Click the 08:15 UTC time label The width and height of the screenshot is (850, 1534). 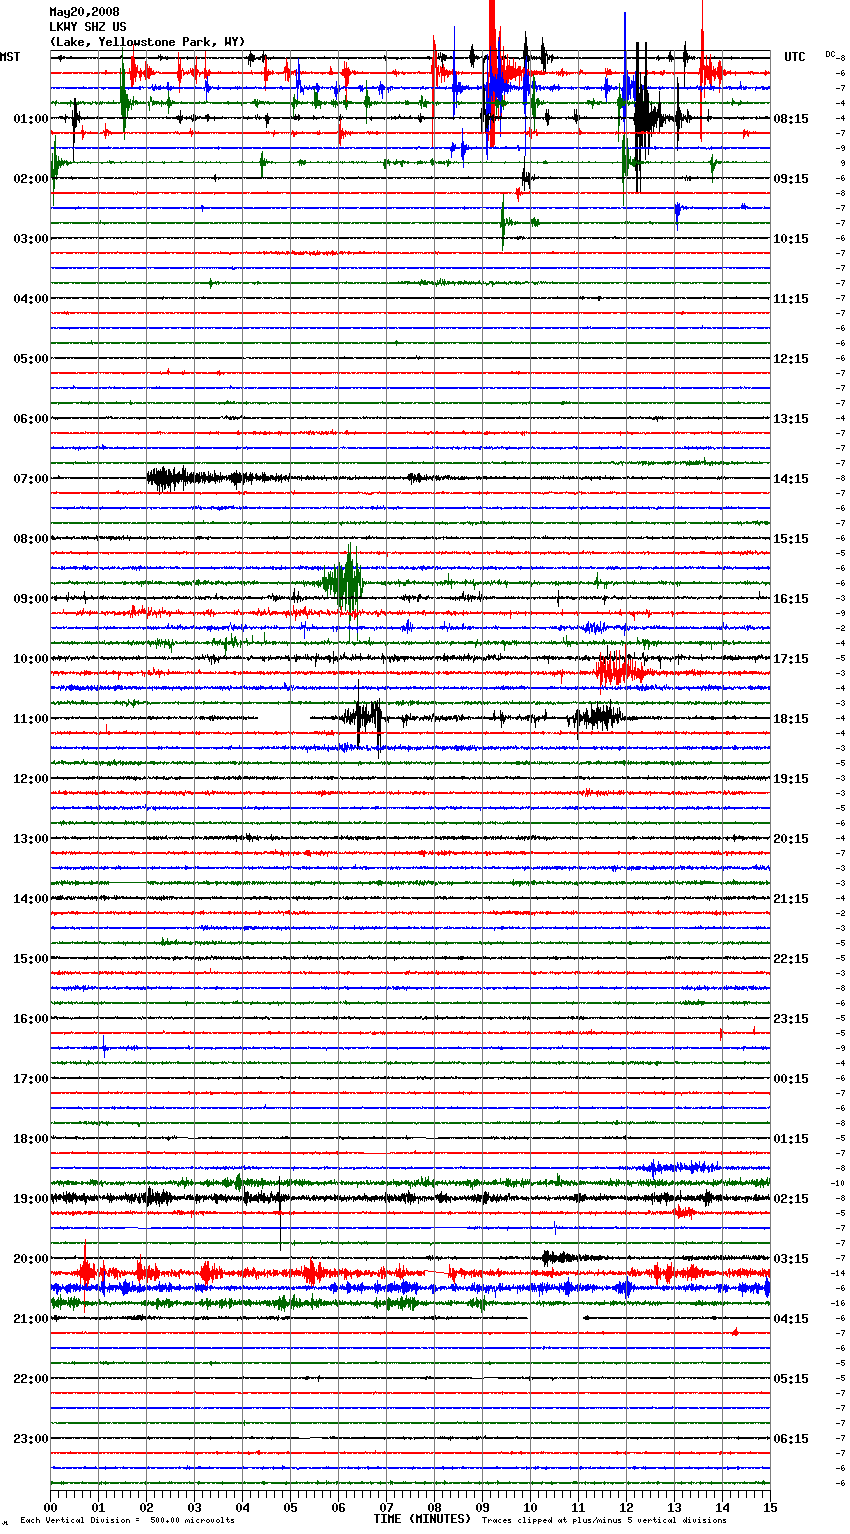click(791, 119)
